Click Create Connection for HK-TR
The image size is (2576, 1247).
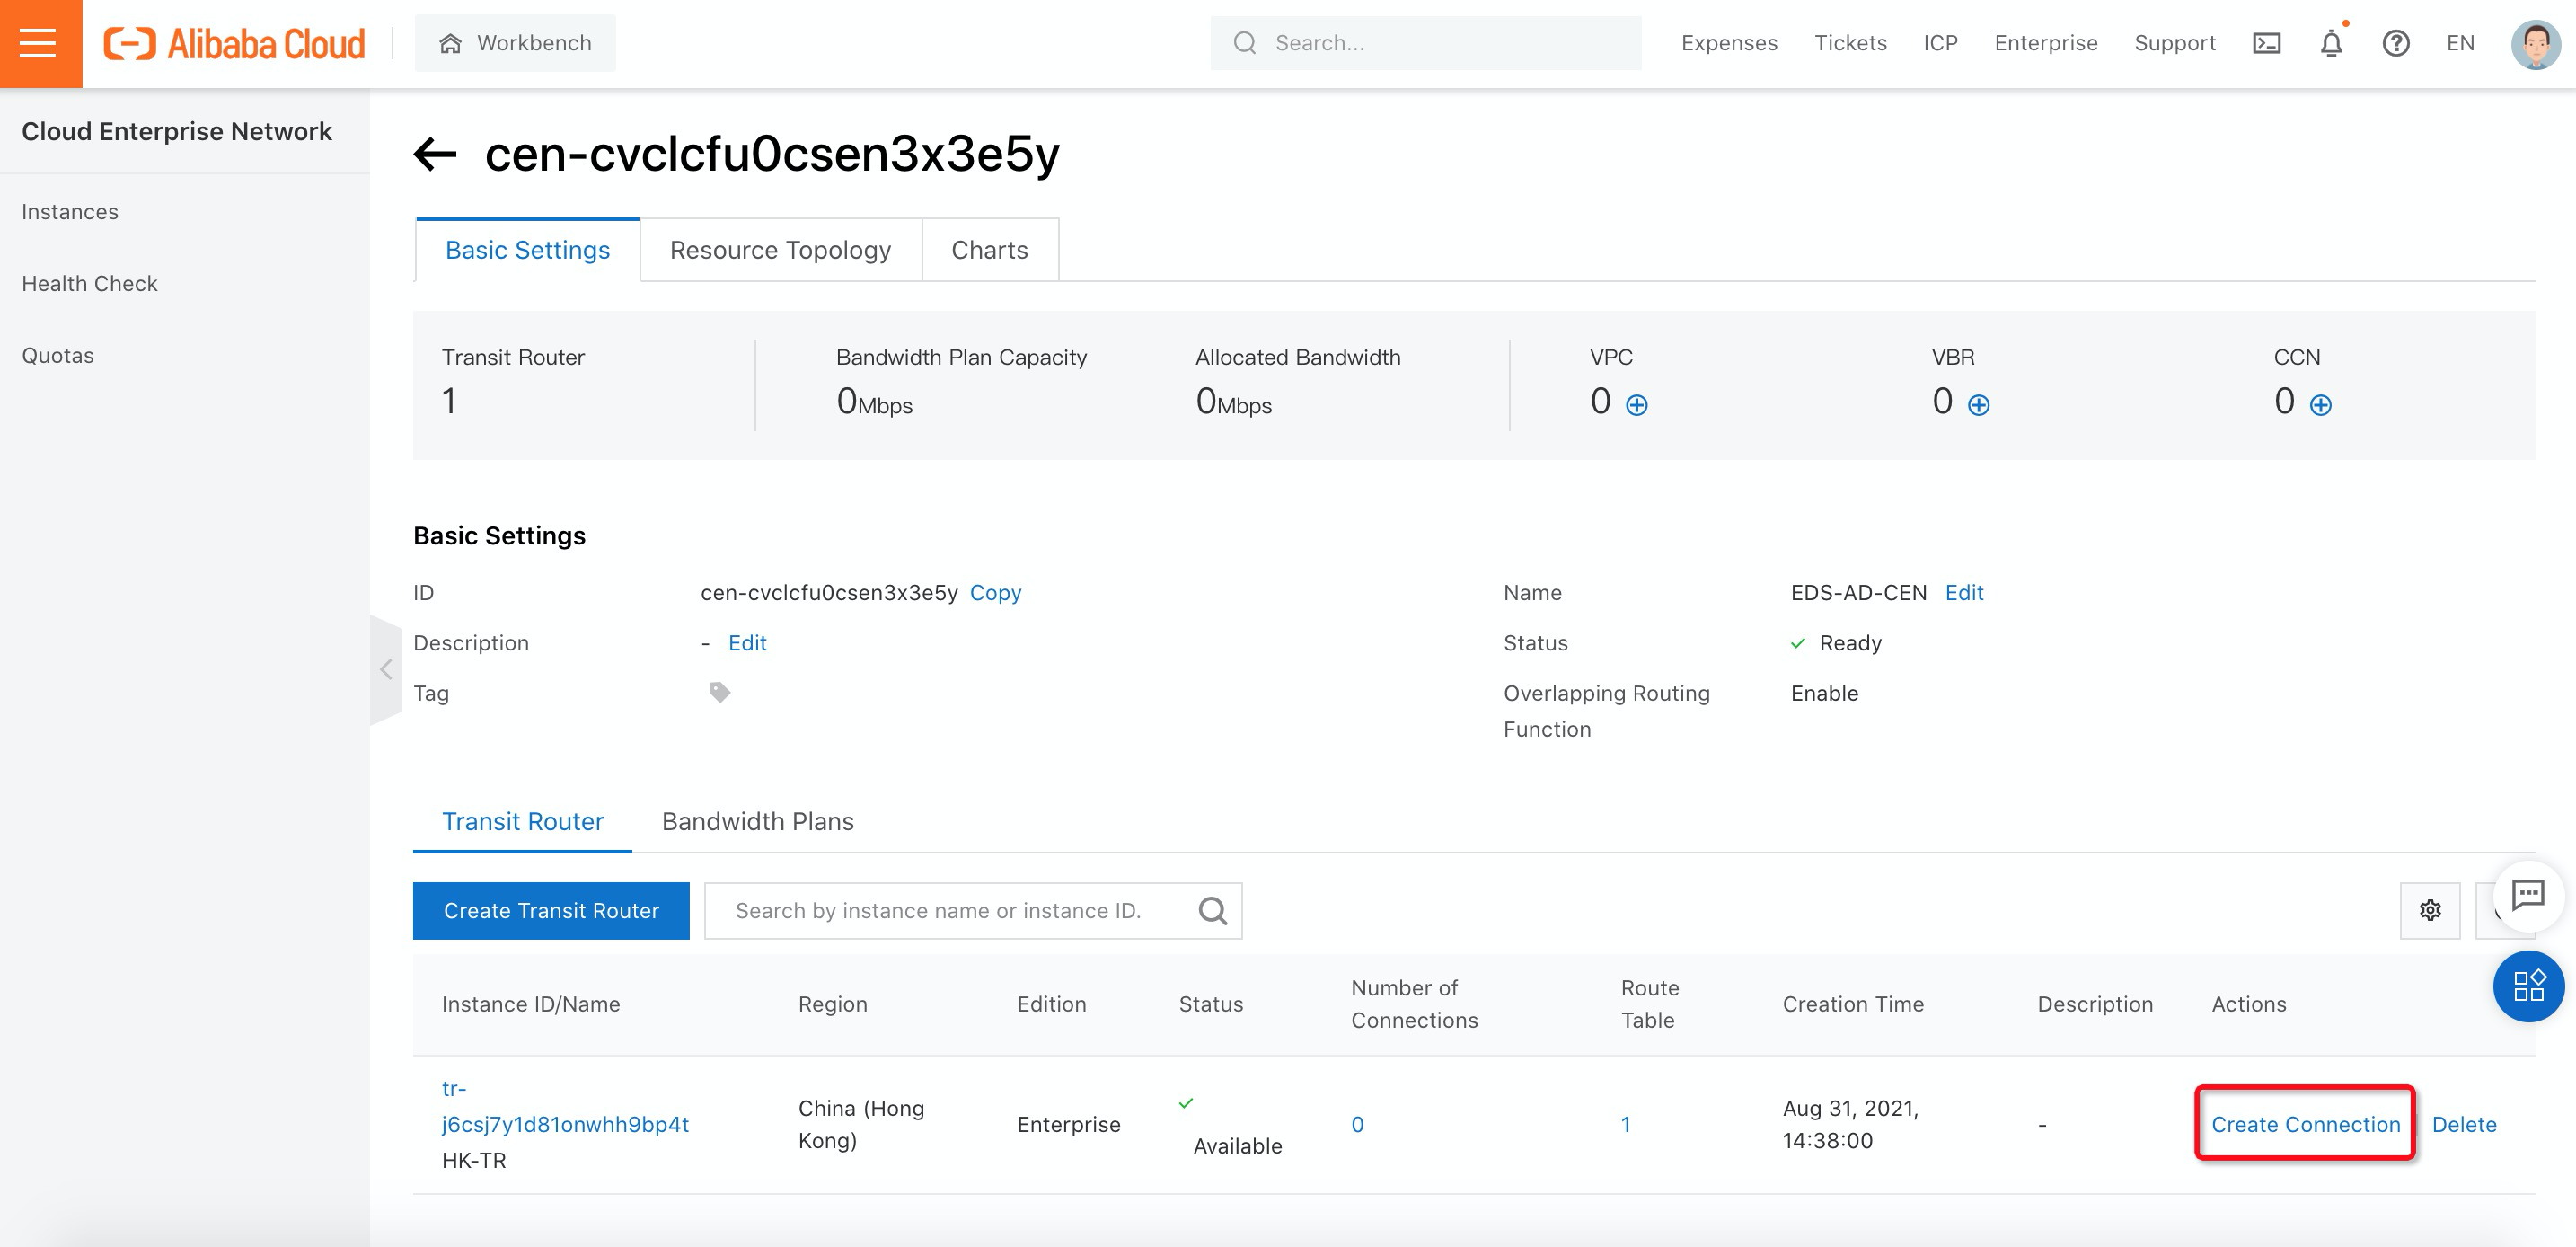click(x=2305, y=1124)
